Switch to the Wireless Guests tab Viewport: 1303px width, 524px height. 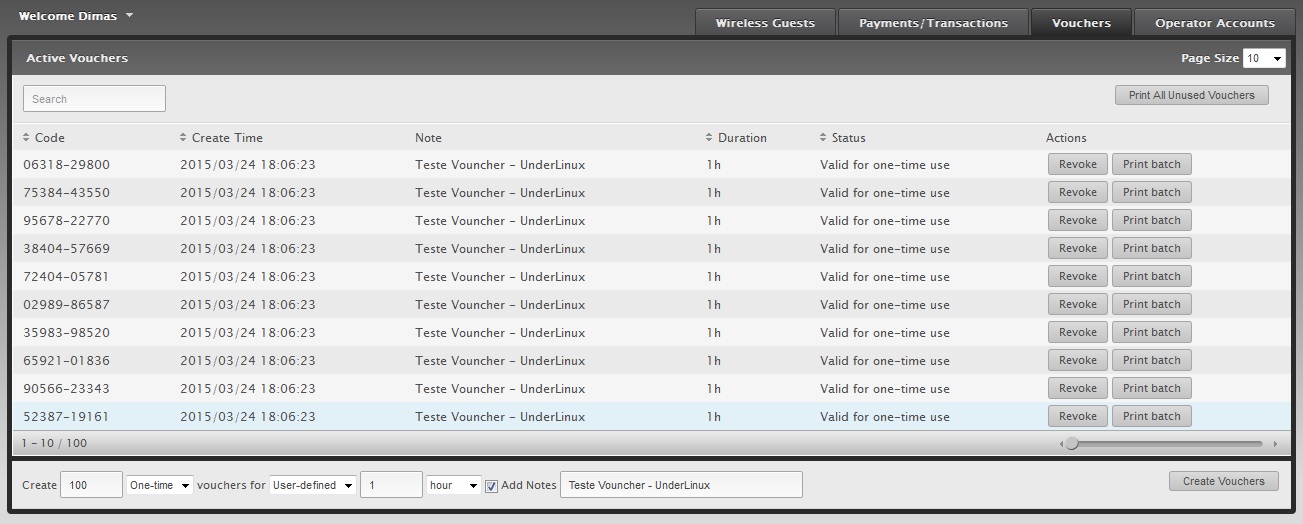pyautogui.click(x=765, y=22)
